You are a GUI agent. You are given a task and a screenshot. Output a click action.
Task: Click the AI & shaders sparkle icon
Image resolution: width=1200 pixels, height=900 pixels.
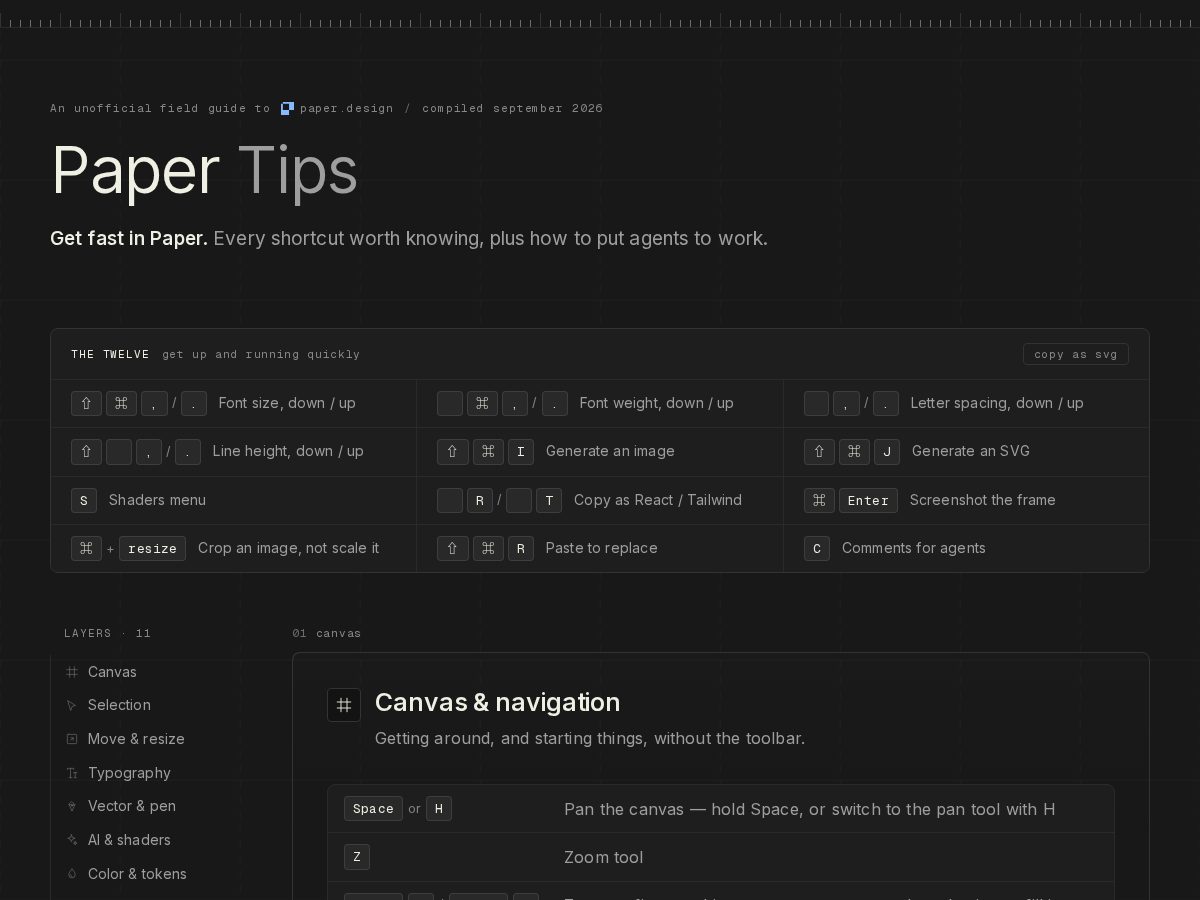pyautogui.click(x=72, y=840)
